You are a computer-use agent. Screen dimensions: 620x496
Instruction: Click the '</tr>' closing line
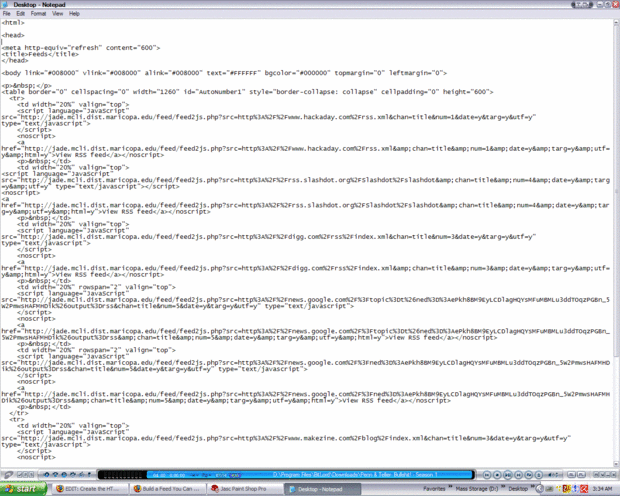(19, 413)
